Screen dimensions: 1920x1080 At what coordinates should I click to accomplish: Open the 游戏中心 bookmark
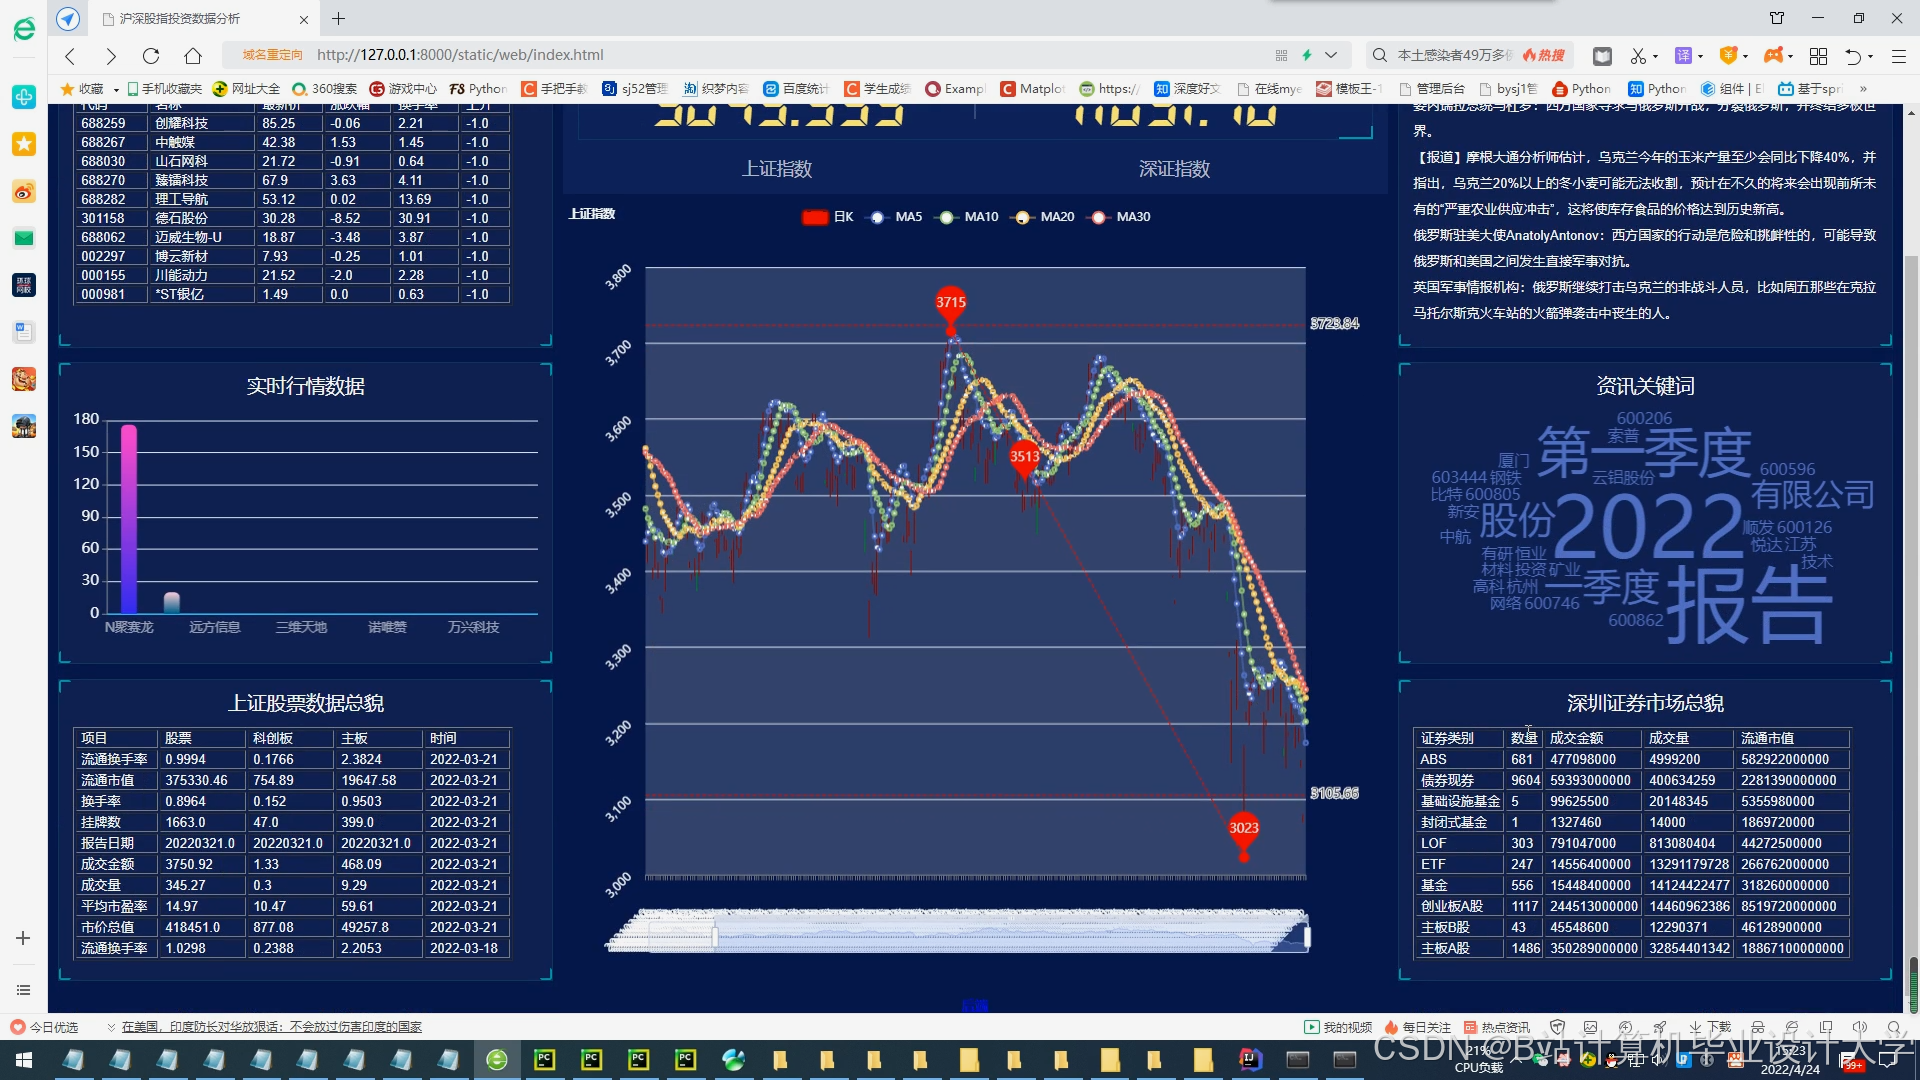[x=403, y=89]
